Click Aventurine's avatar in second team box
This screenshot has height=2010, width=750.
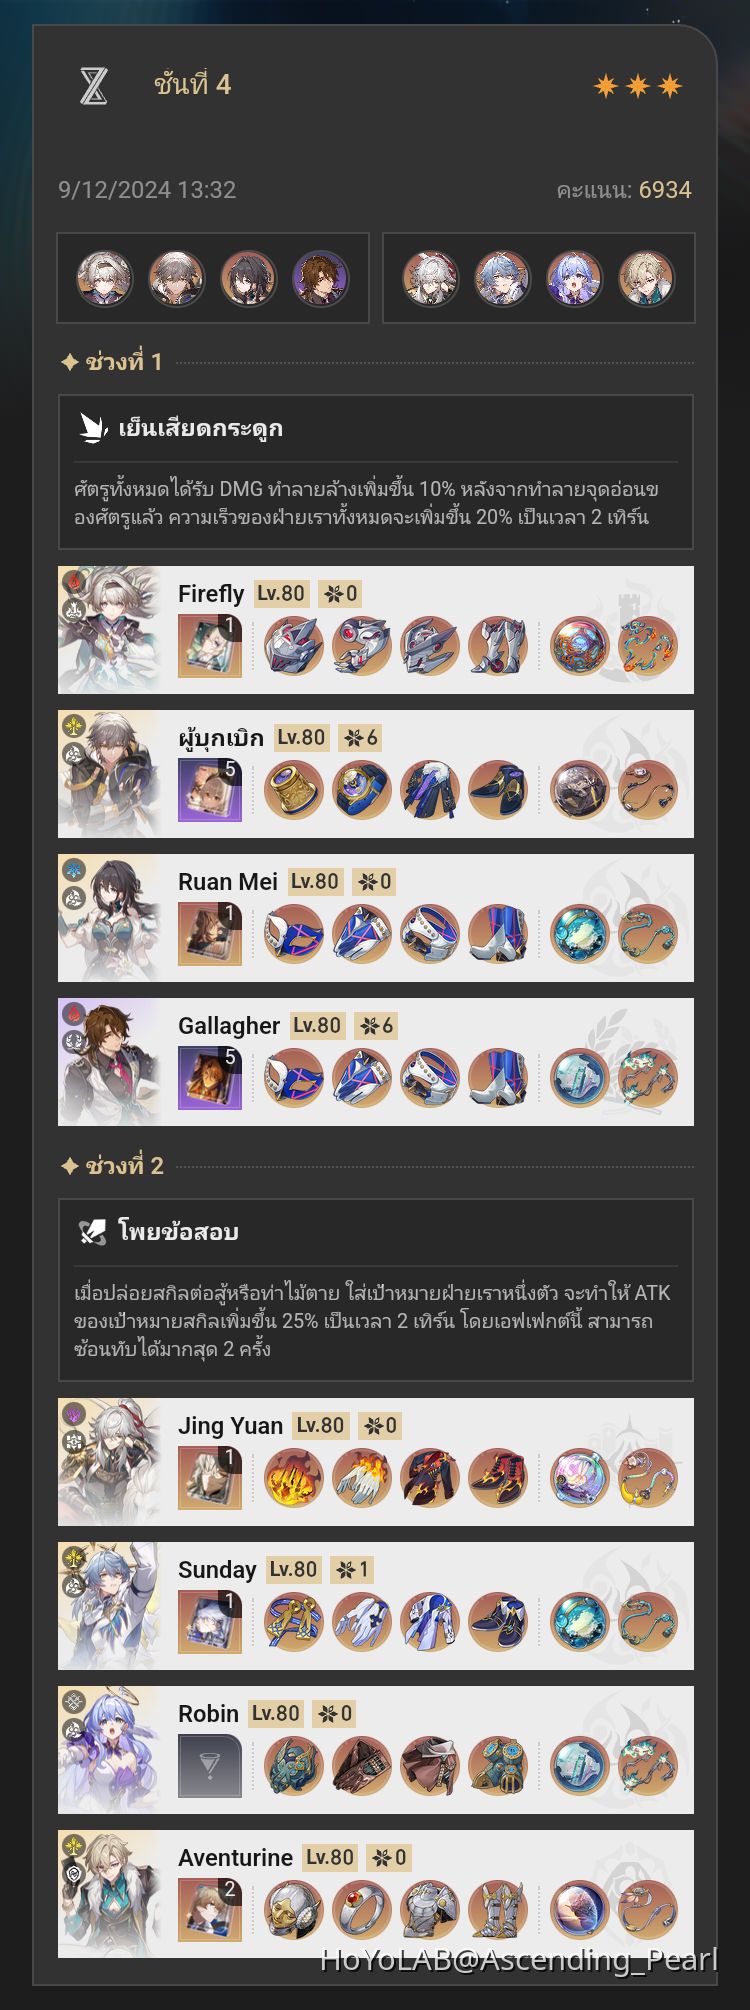[647, 278]
